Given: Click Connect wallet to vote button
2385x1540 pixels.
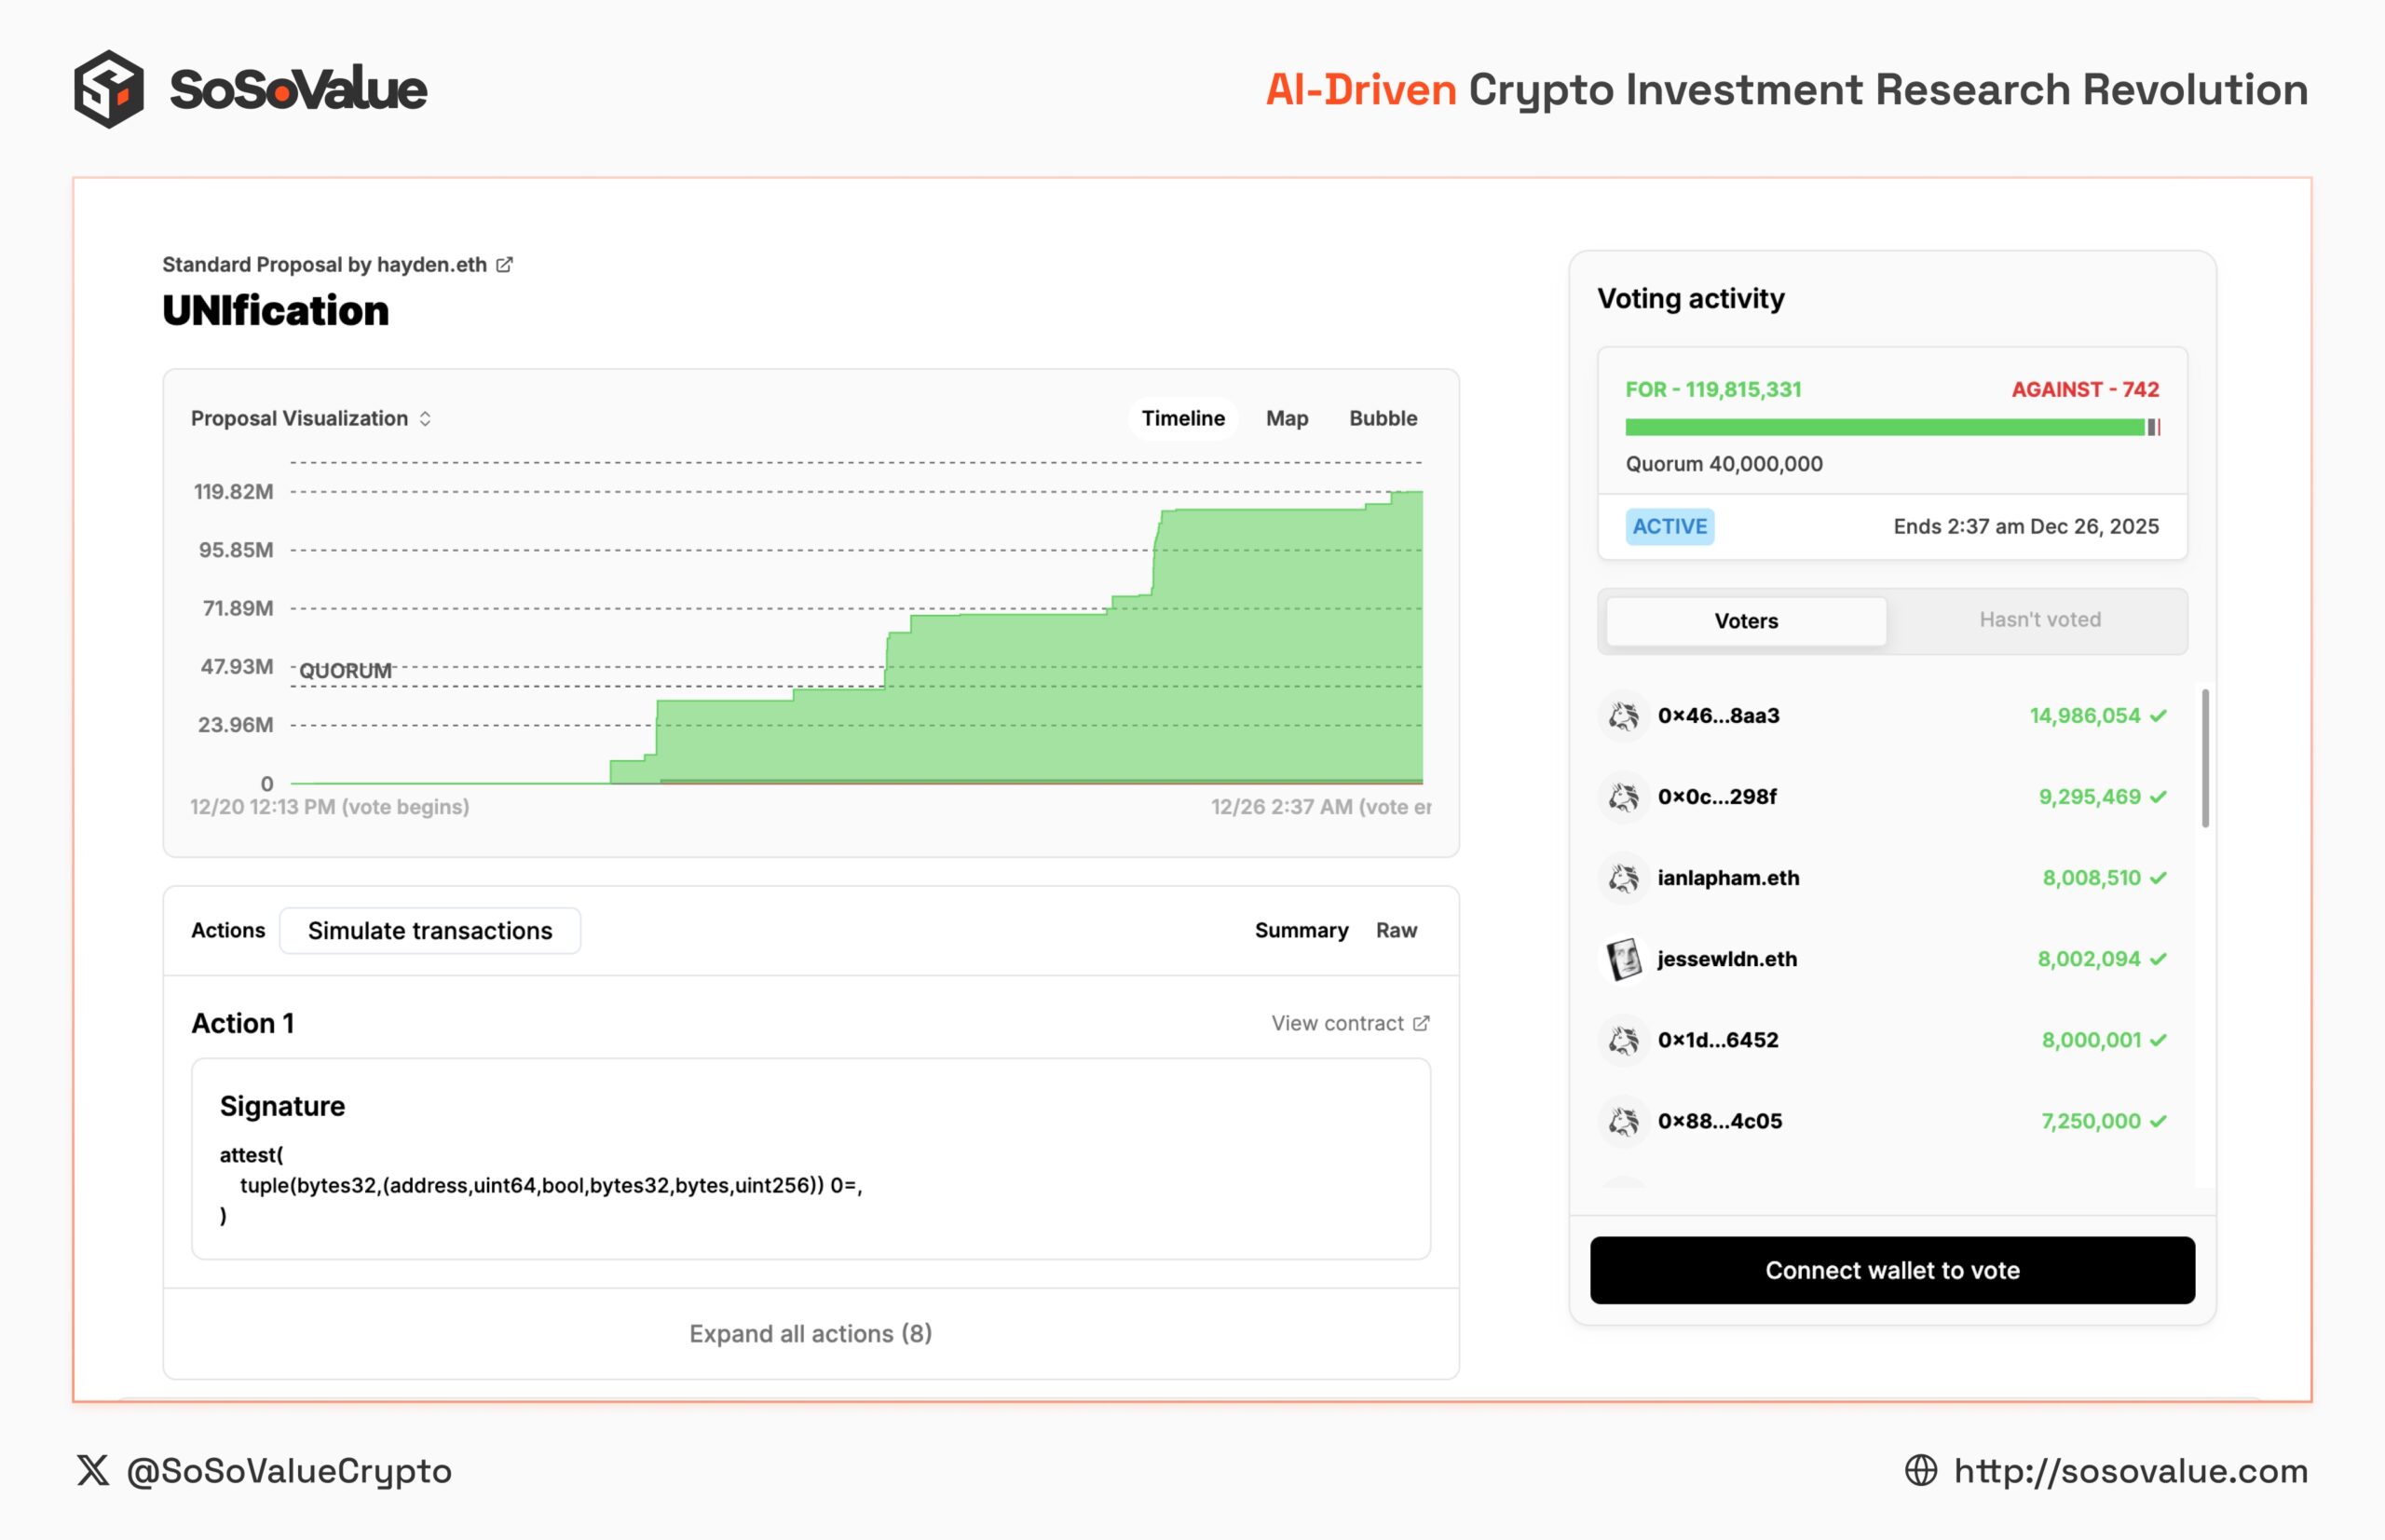Looking at the screenshot, I should tap(1892, 1270).
